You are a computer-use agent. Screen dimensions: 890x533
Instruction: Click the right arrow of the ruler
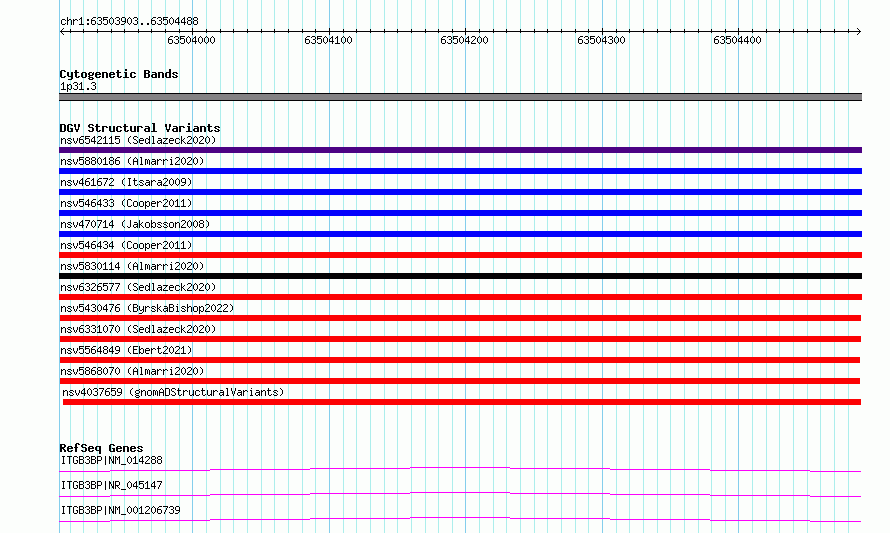tap(858, 32)
